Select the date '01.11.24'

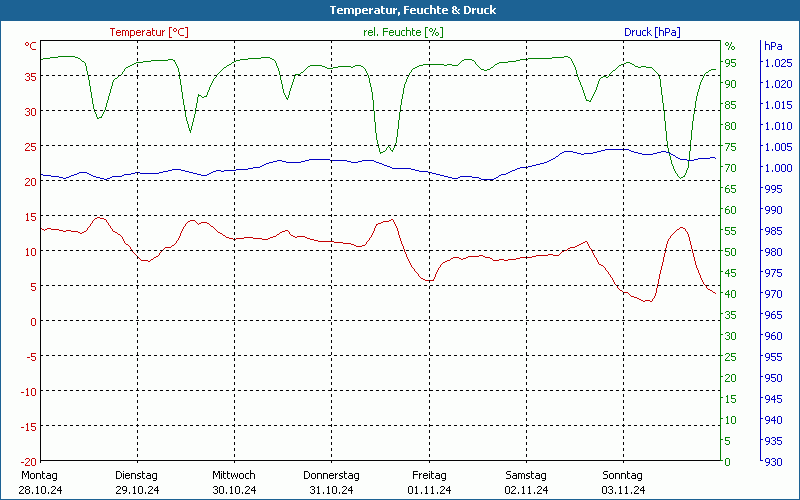click(x=429, y=490)
